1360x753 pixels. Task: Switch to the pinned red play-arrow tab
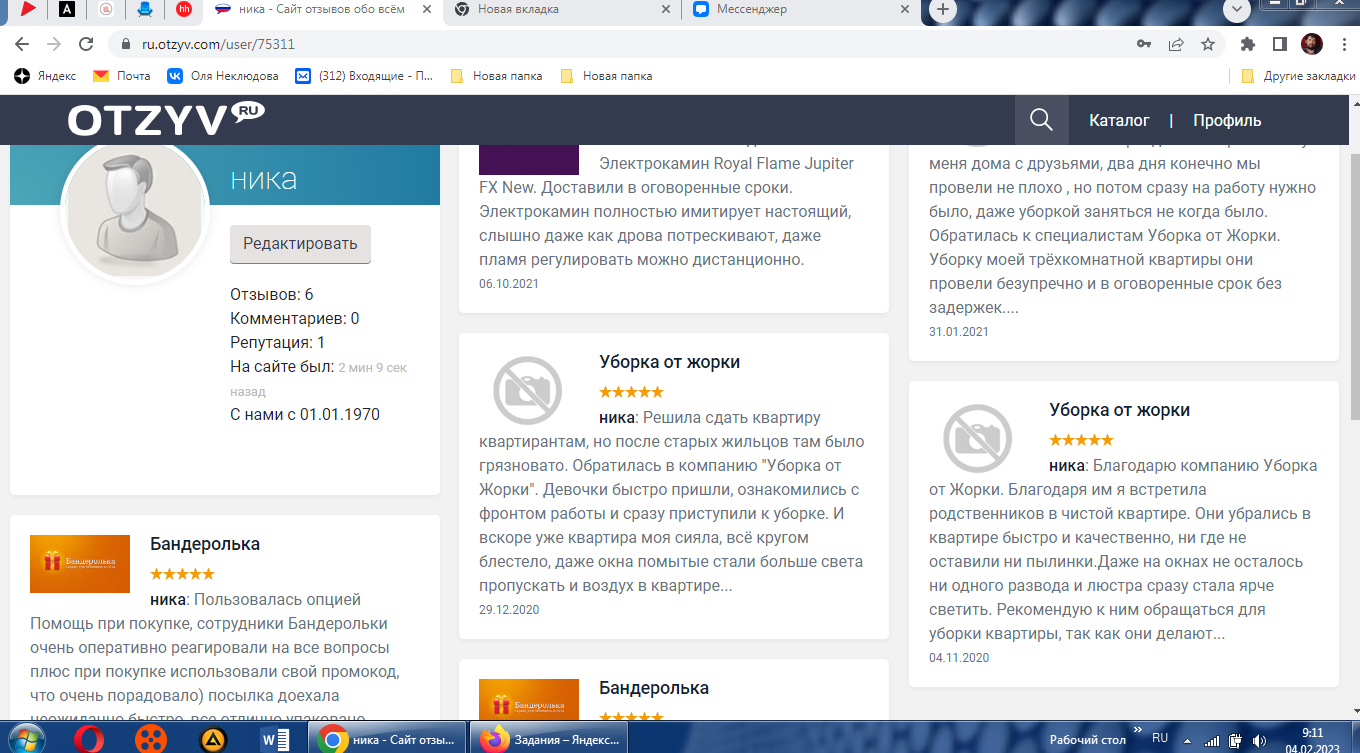(29, 9)
